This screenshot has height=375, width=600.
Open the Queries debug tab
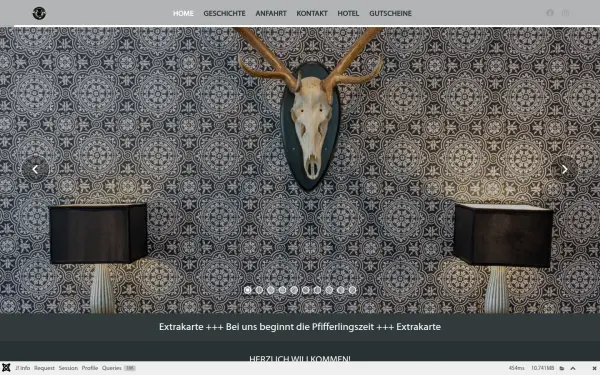[x=119, y=368]
